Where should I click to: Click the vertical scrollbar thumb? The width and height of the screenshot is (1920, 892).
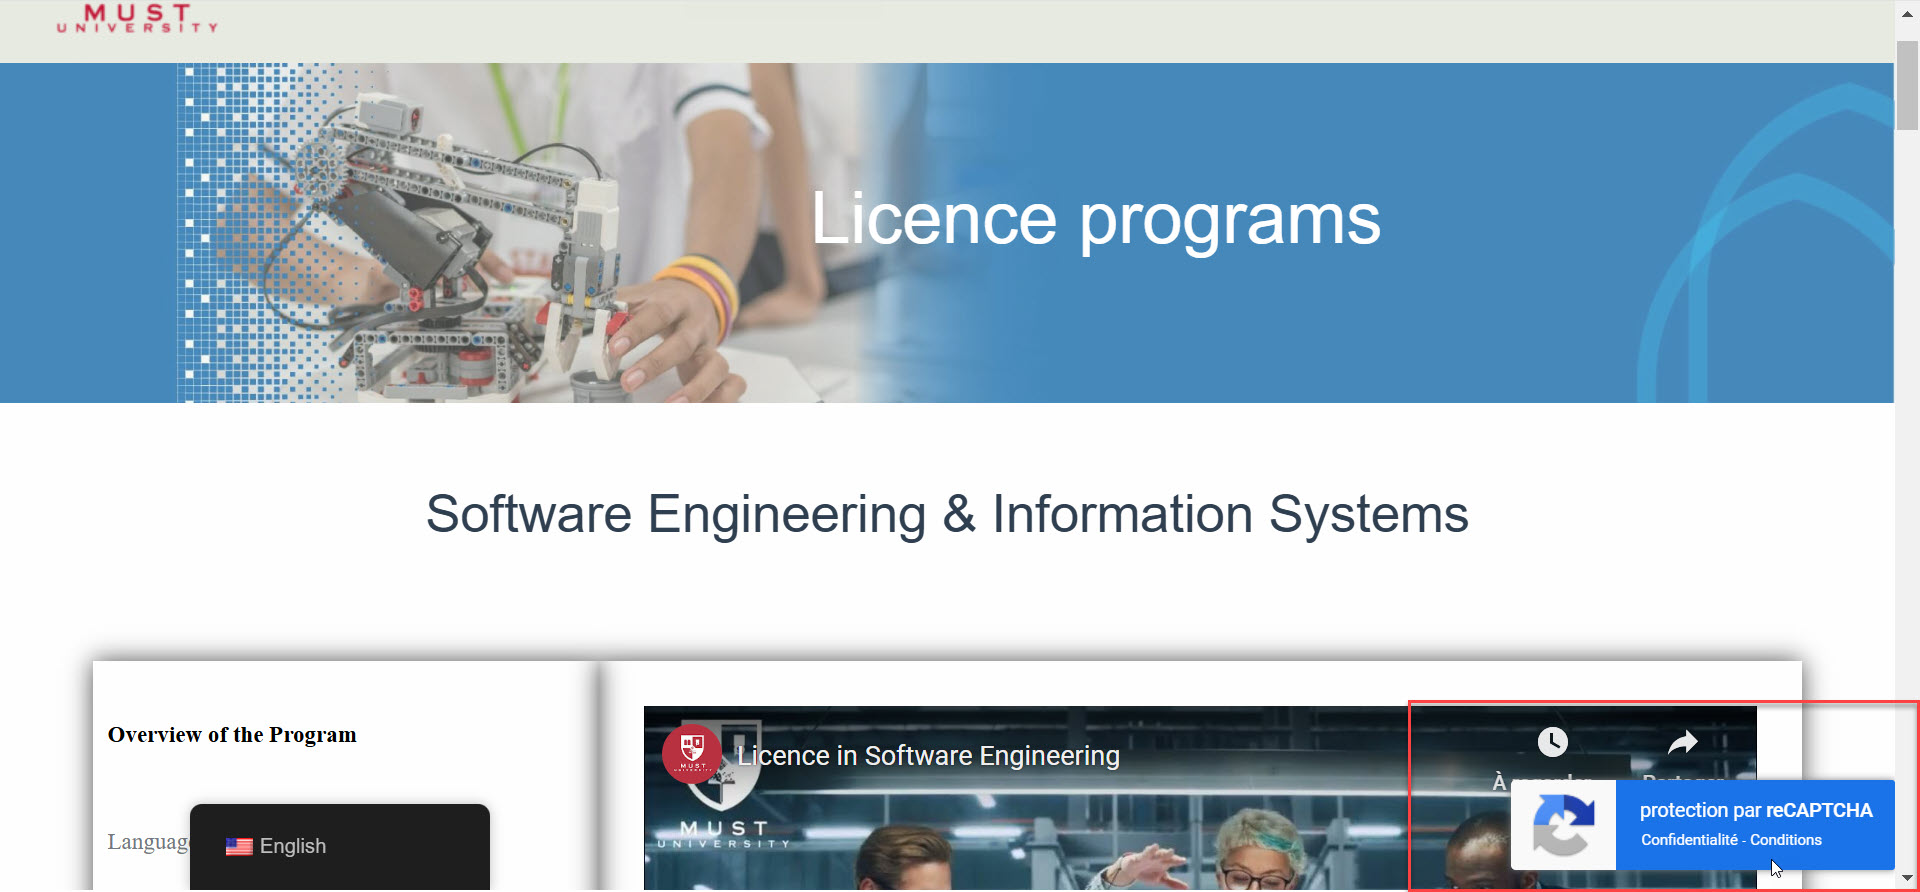tap(1907, 85)
